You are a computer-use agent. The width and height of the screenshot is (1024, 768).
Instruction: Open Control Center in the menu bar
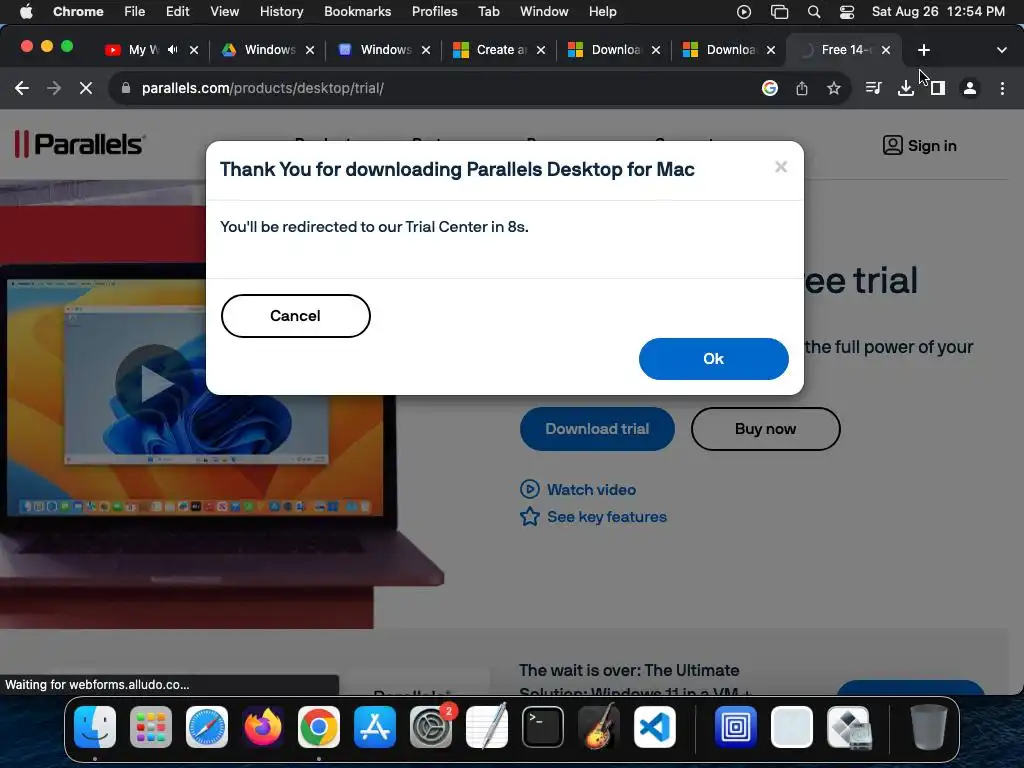(x=846, y=12)
